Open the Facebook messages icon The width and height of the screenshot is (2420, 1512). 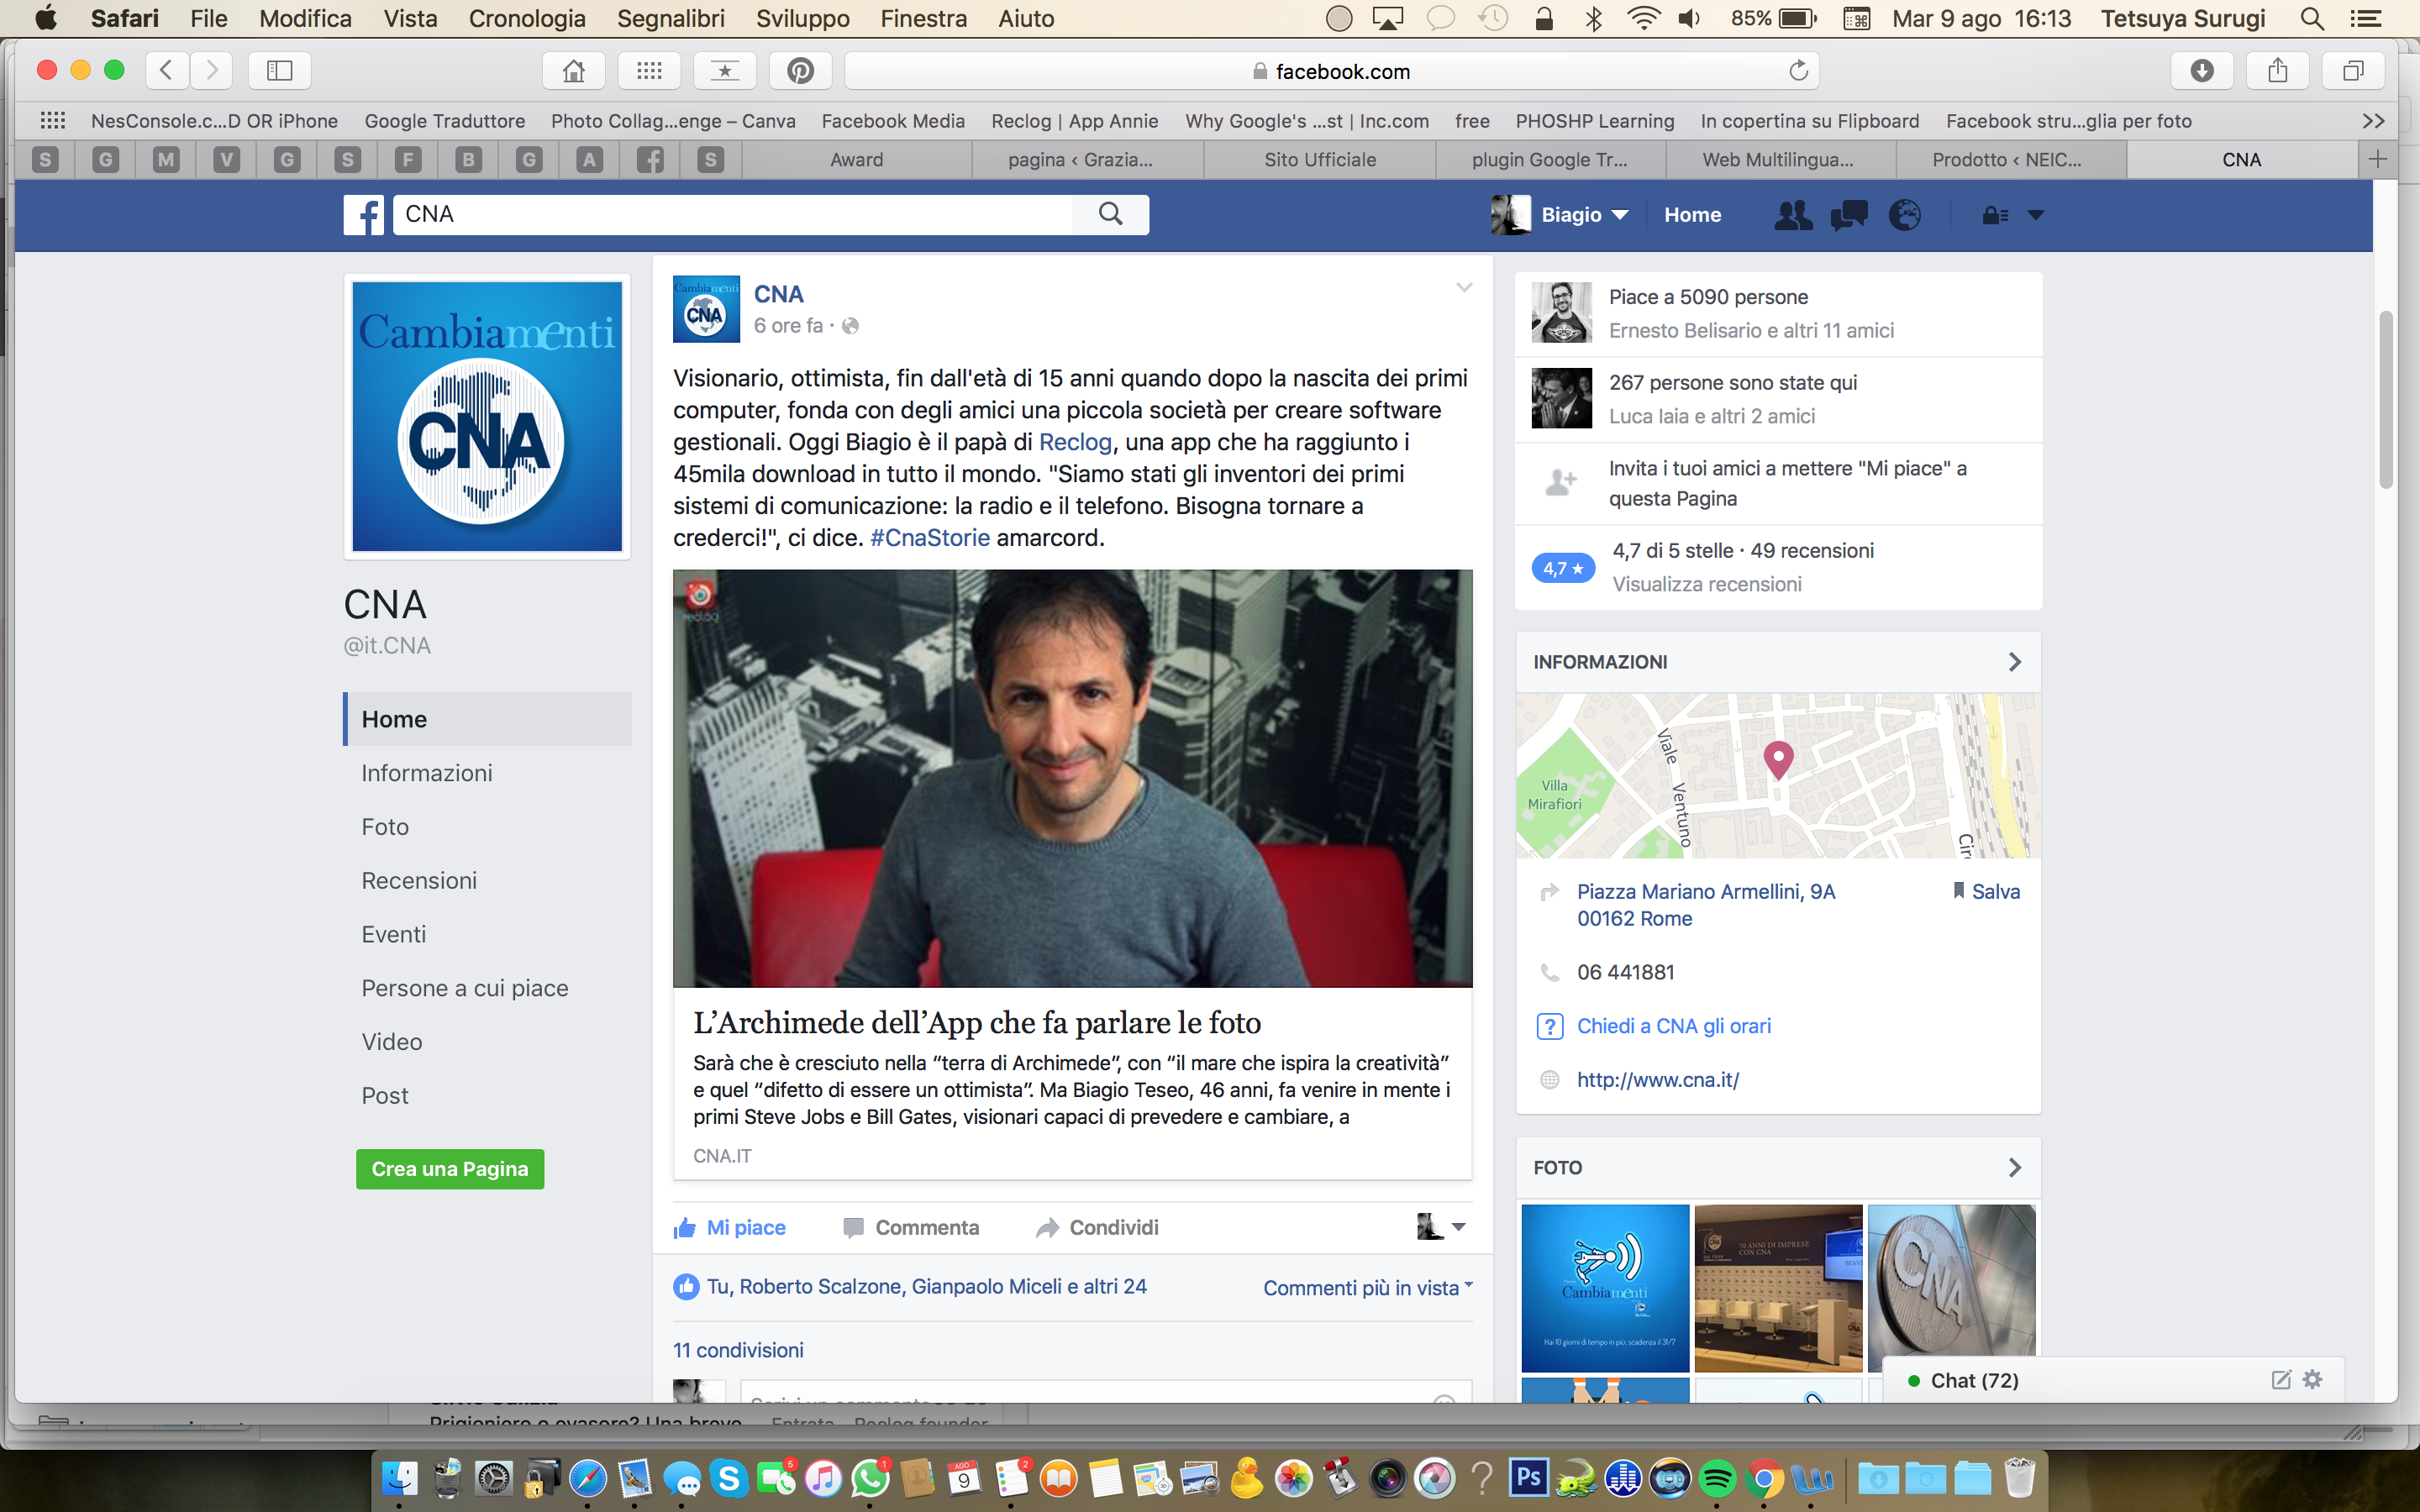(1848, 215)
